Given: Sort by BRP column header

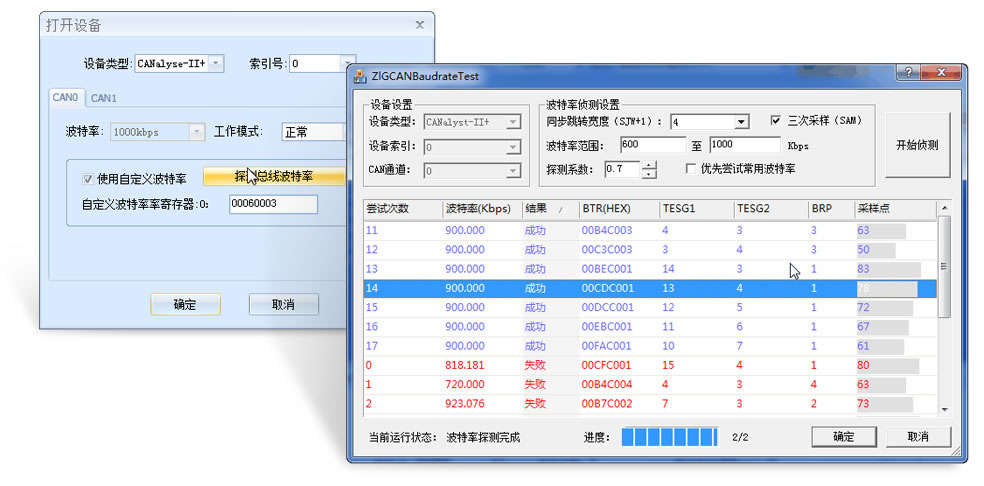Looking at the screenshot, I should tap(832, 209).
